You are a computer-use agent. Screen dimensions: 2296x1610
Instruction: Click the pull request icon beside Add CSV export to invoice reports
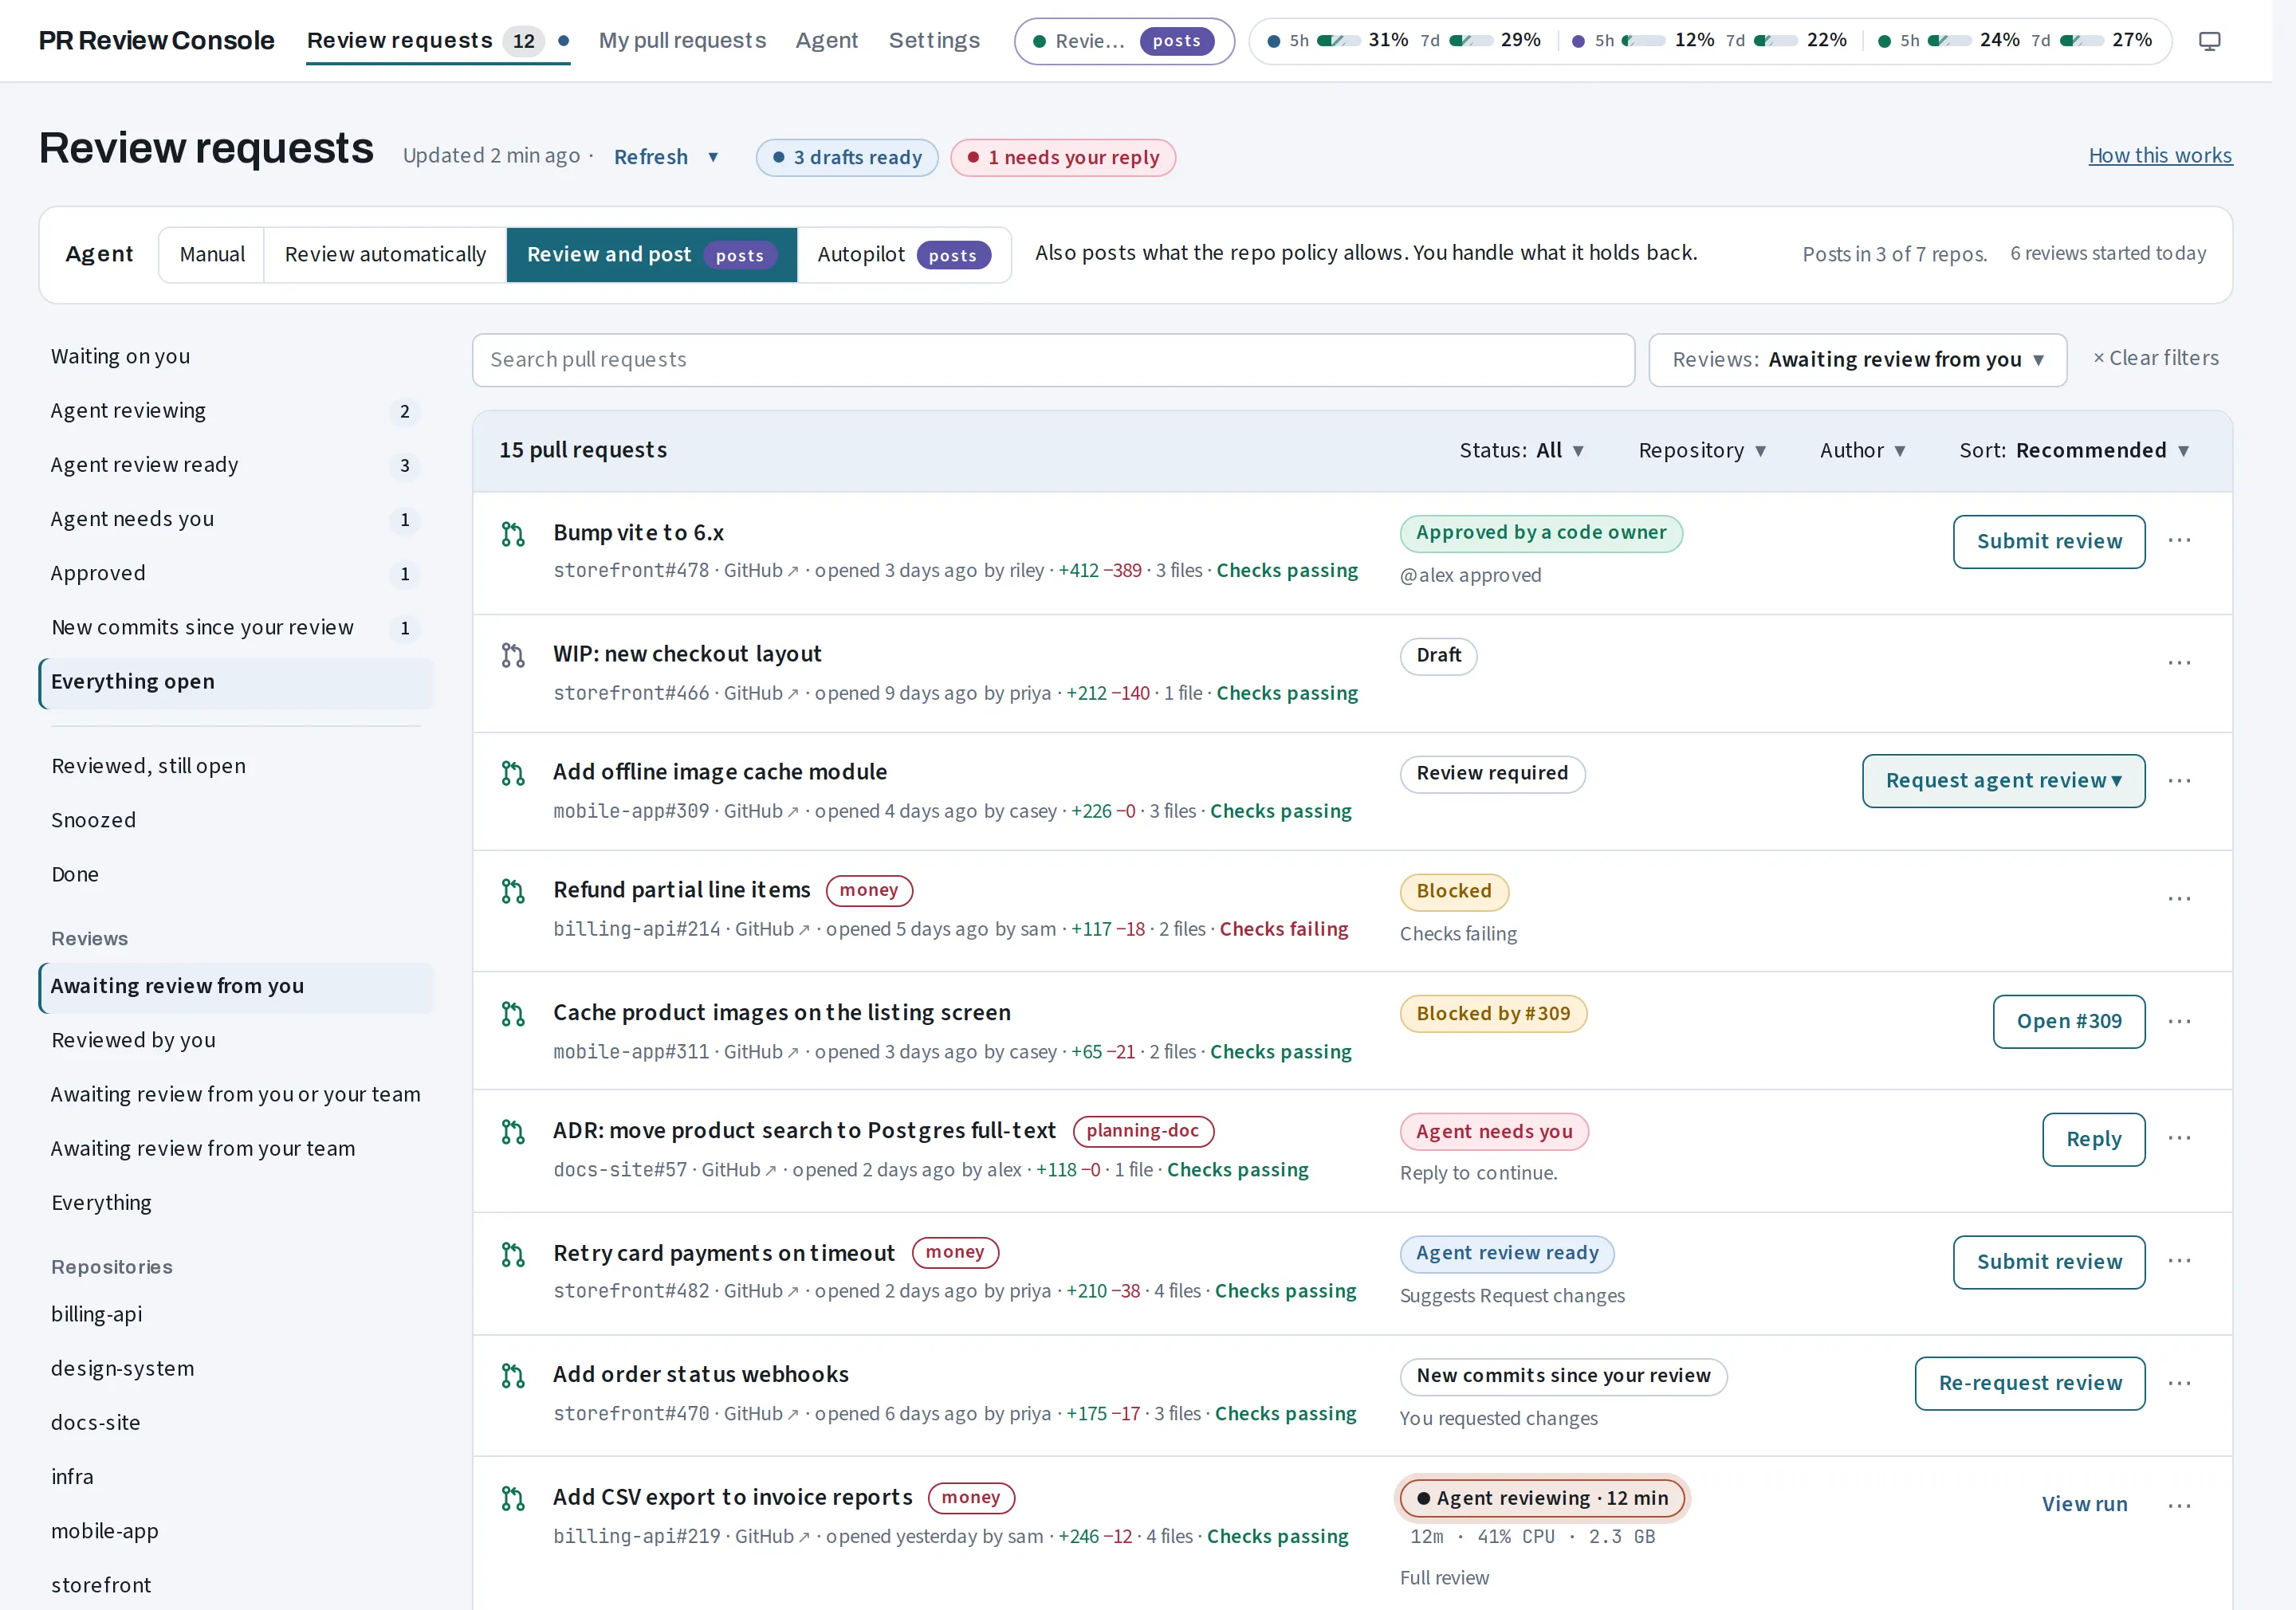coord(513,1498)
